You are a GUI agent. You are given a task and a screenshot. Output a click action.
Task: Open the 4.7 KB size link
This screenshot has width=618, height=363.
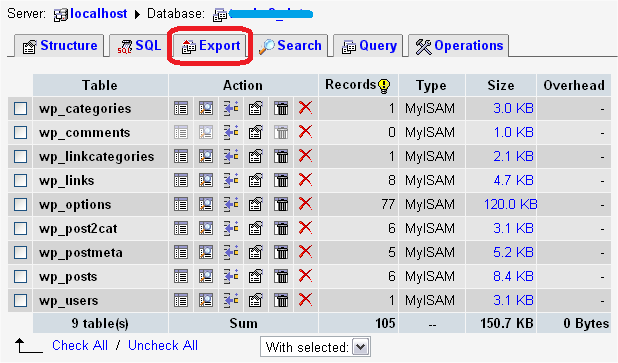point(513,180)
